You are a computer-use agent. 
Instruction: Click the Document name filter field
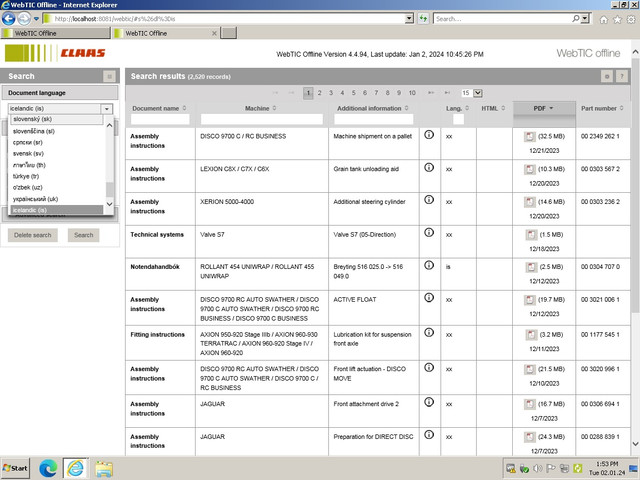click(160, 119)
